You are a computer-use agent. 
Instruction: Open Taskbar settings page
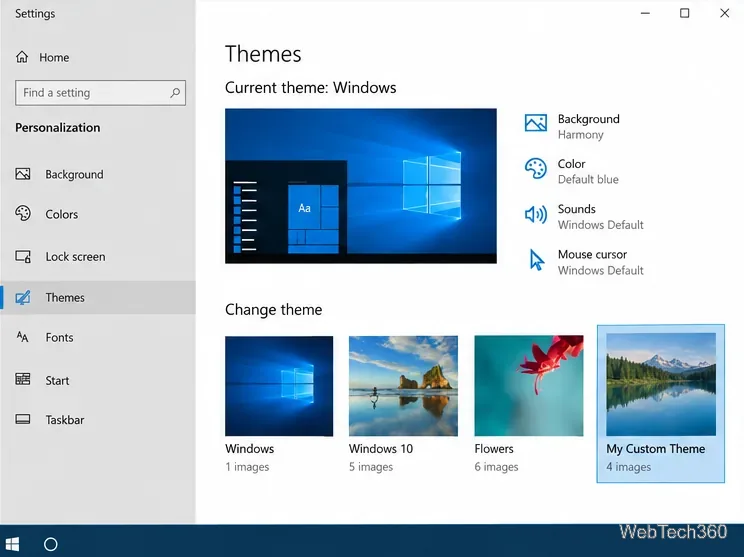point(98,420)
